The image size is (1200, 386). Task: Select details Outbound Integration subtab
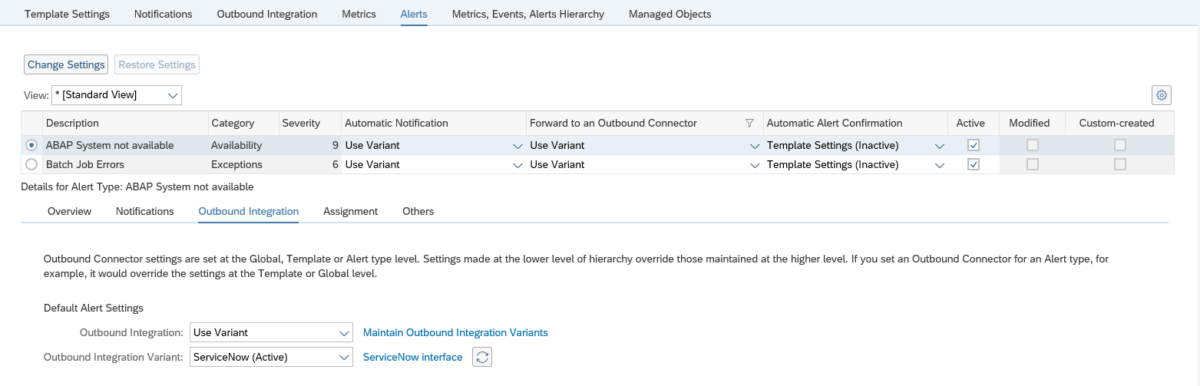(x=249, y=211)
